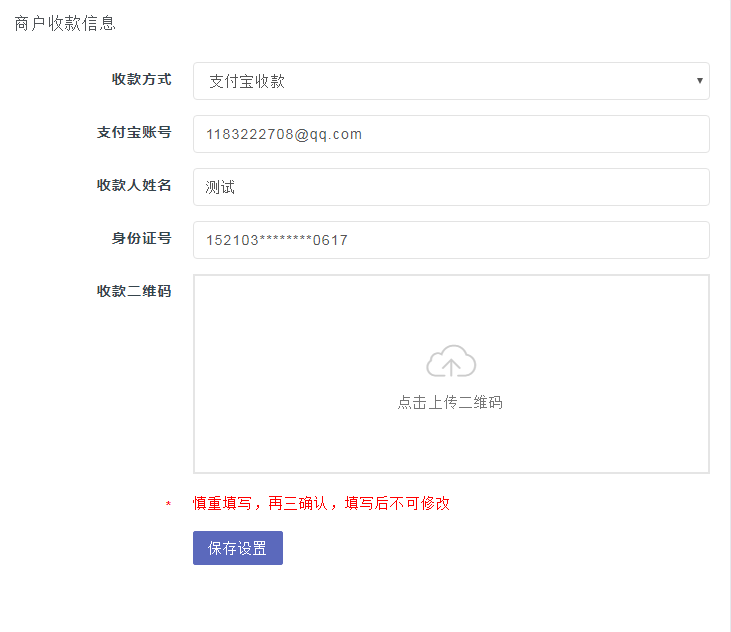Focus the 支付宝账号 input field
The image size is (731, 632).
click(x=451, y=134)
